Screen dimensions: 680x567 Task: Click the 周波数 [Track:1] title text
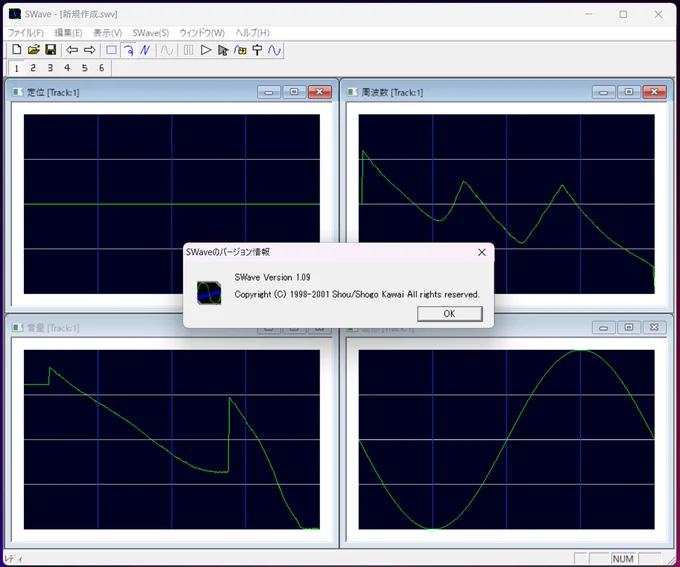click(x=392, y=92)
